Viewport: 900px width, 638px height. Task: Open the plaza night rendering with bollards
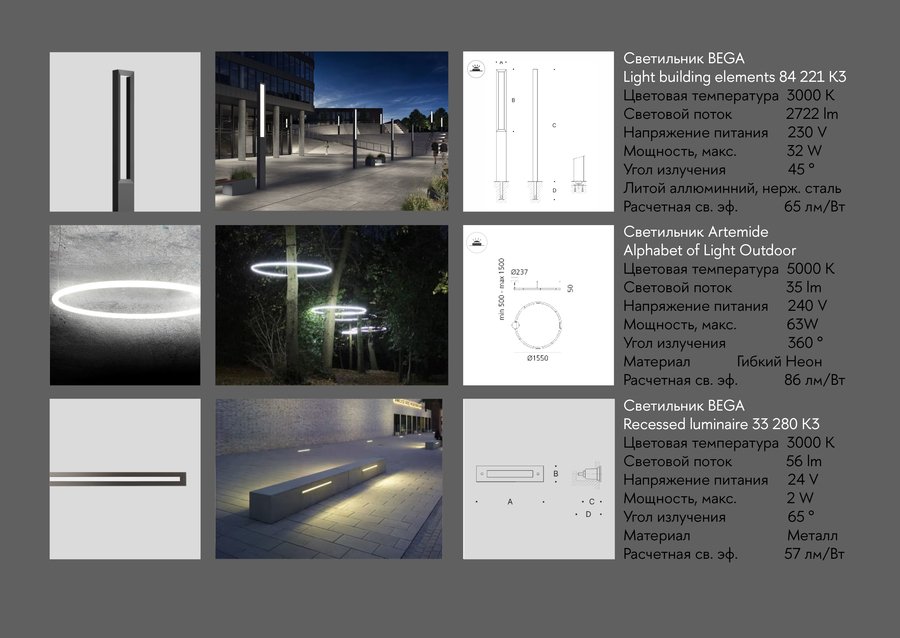tap(332, 131)
